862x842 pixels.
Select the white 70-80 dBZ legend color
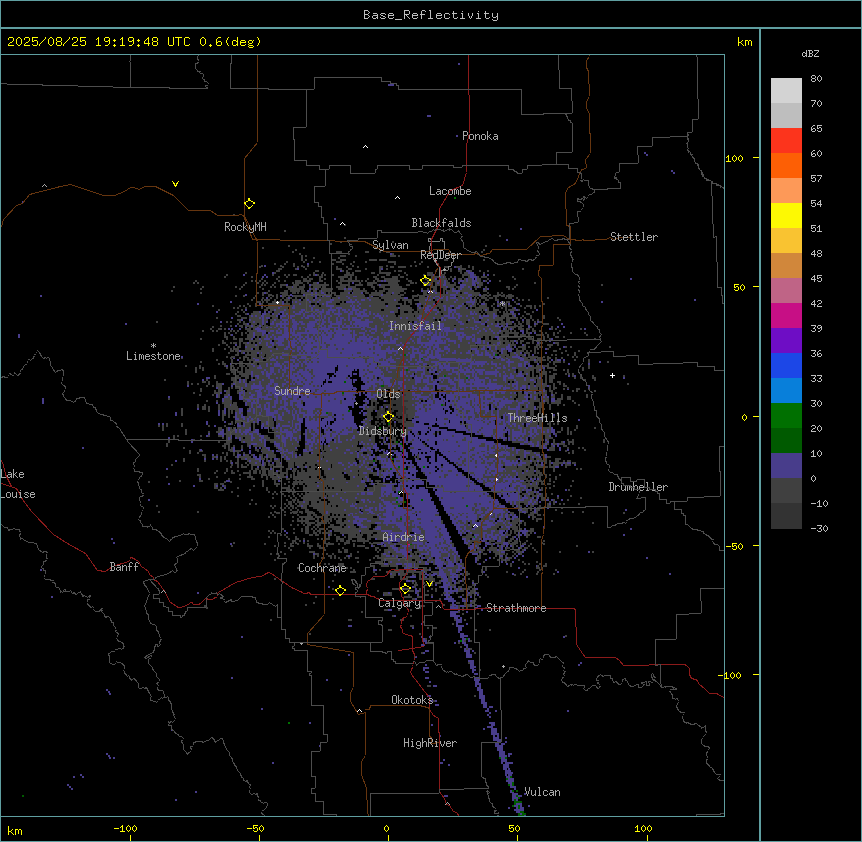[786, 91]
